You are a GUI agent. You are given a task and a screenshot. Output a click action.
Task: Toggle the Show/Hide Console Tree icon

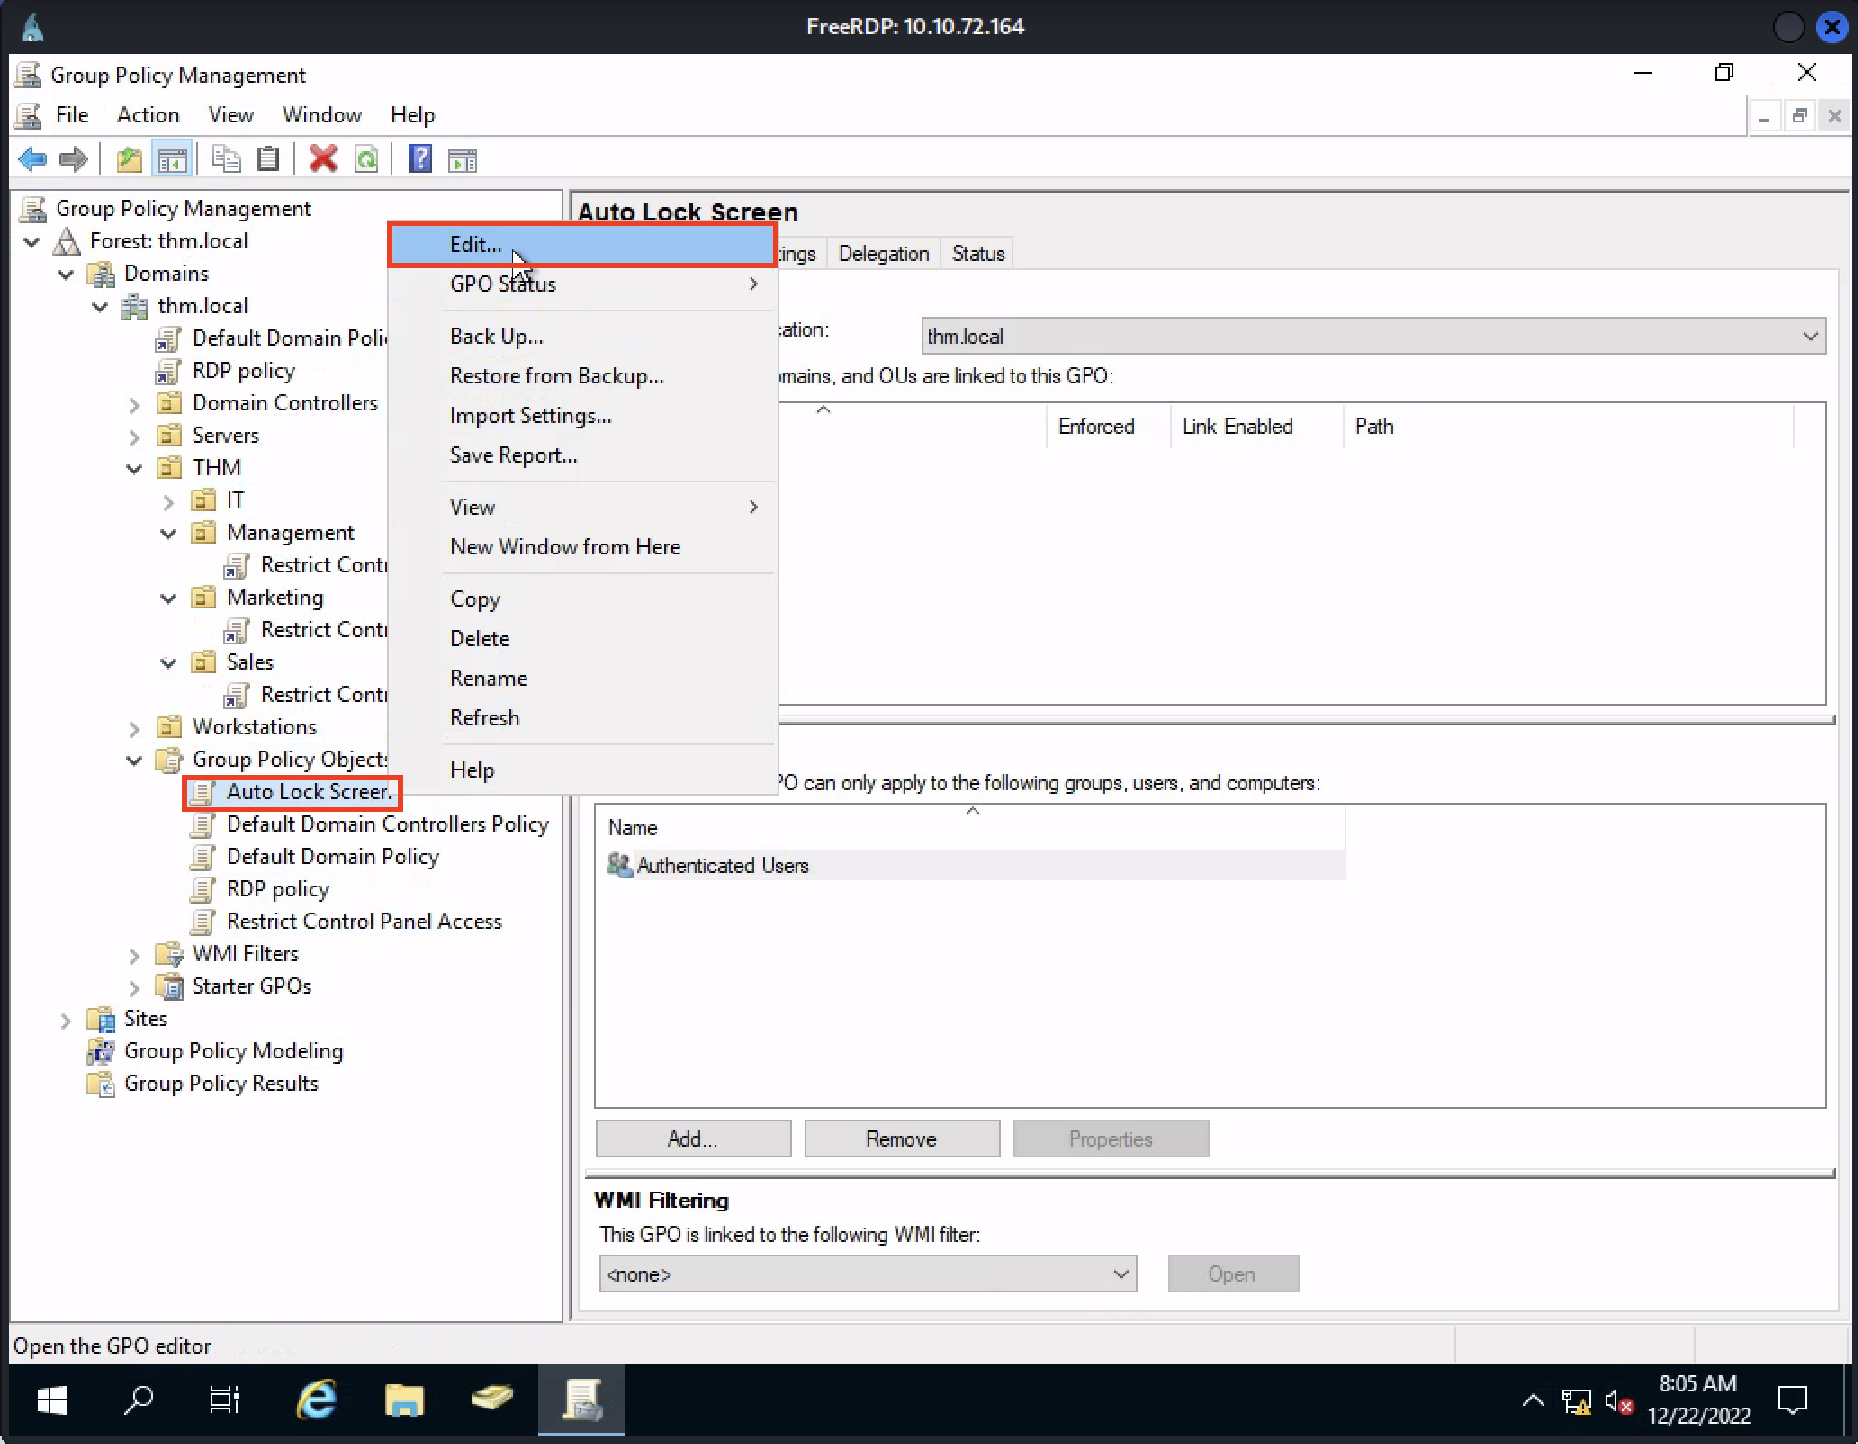coord(172,159)
